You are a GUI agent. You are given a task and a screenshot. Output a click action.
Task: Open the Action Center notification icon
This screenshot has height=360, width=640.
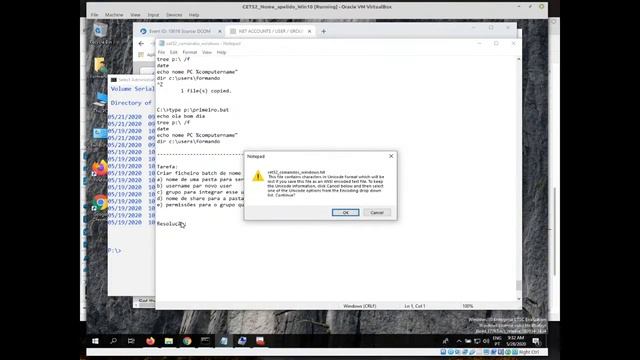[536, 341]
